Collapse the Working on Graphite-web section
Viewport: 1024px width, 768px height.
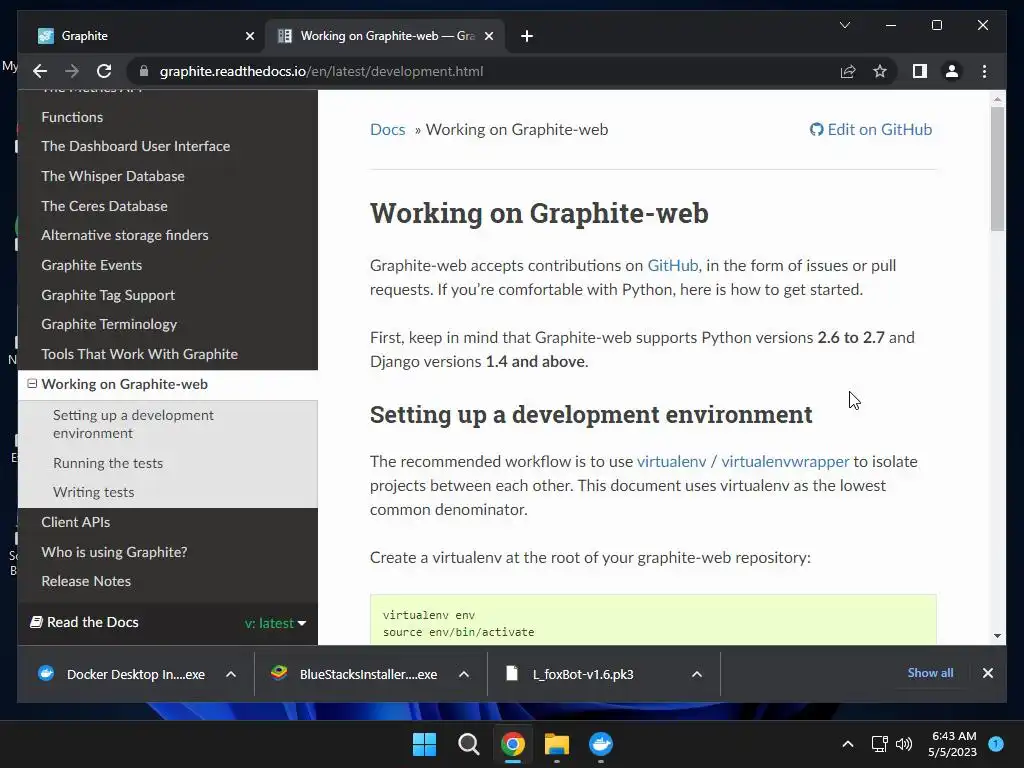32,384
